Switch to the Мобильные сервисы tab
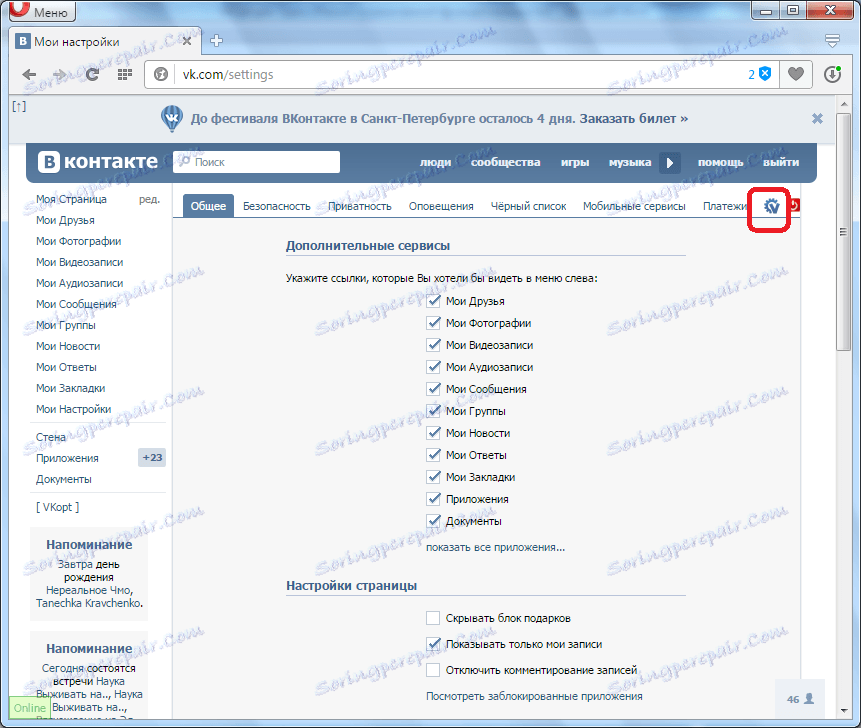 [634, 206]
